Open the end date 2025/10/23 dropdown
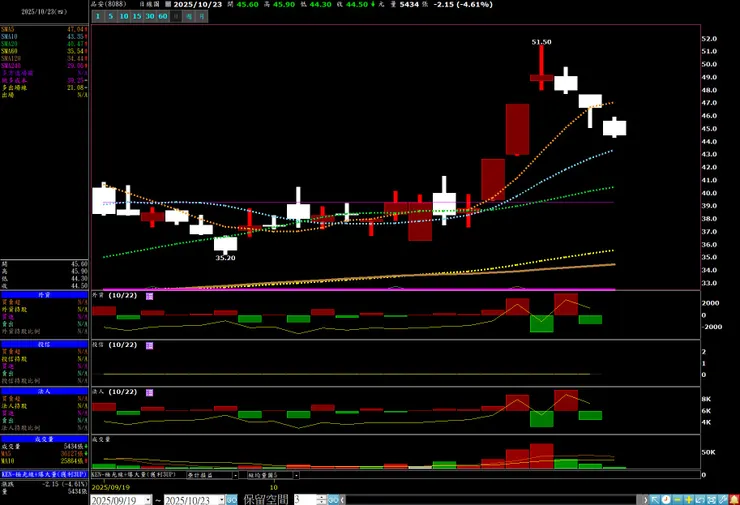Image resolution: width=740 pixels, height=505 pixels. pos(221,500)
